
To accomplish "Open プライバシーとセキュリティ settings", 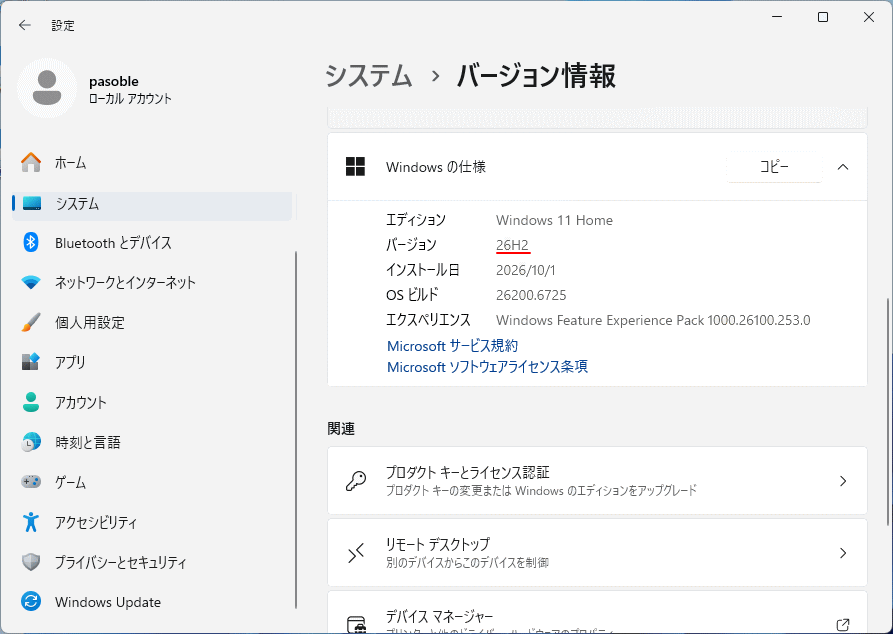I will pos(152,562).
